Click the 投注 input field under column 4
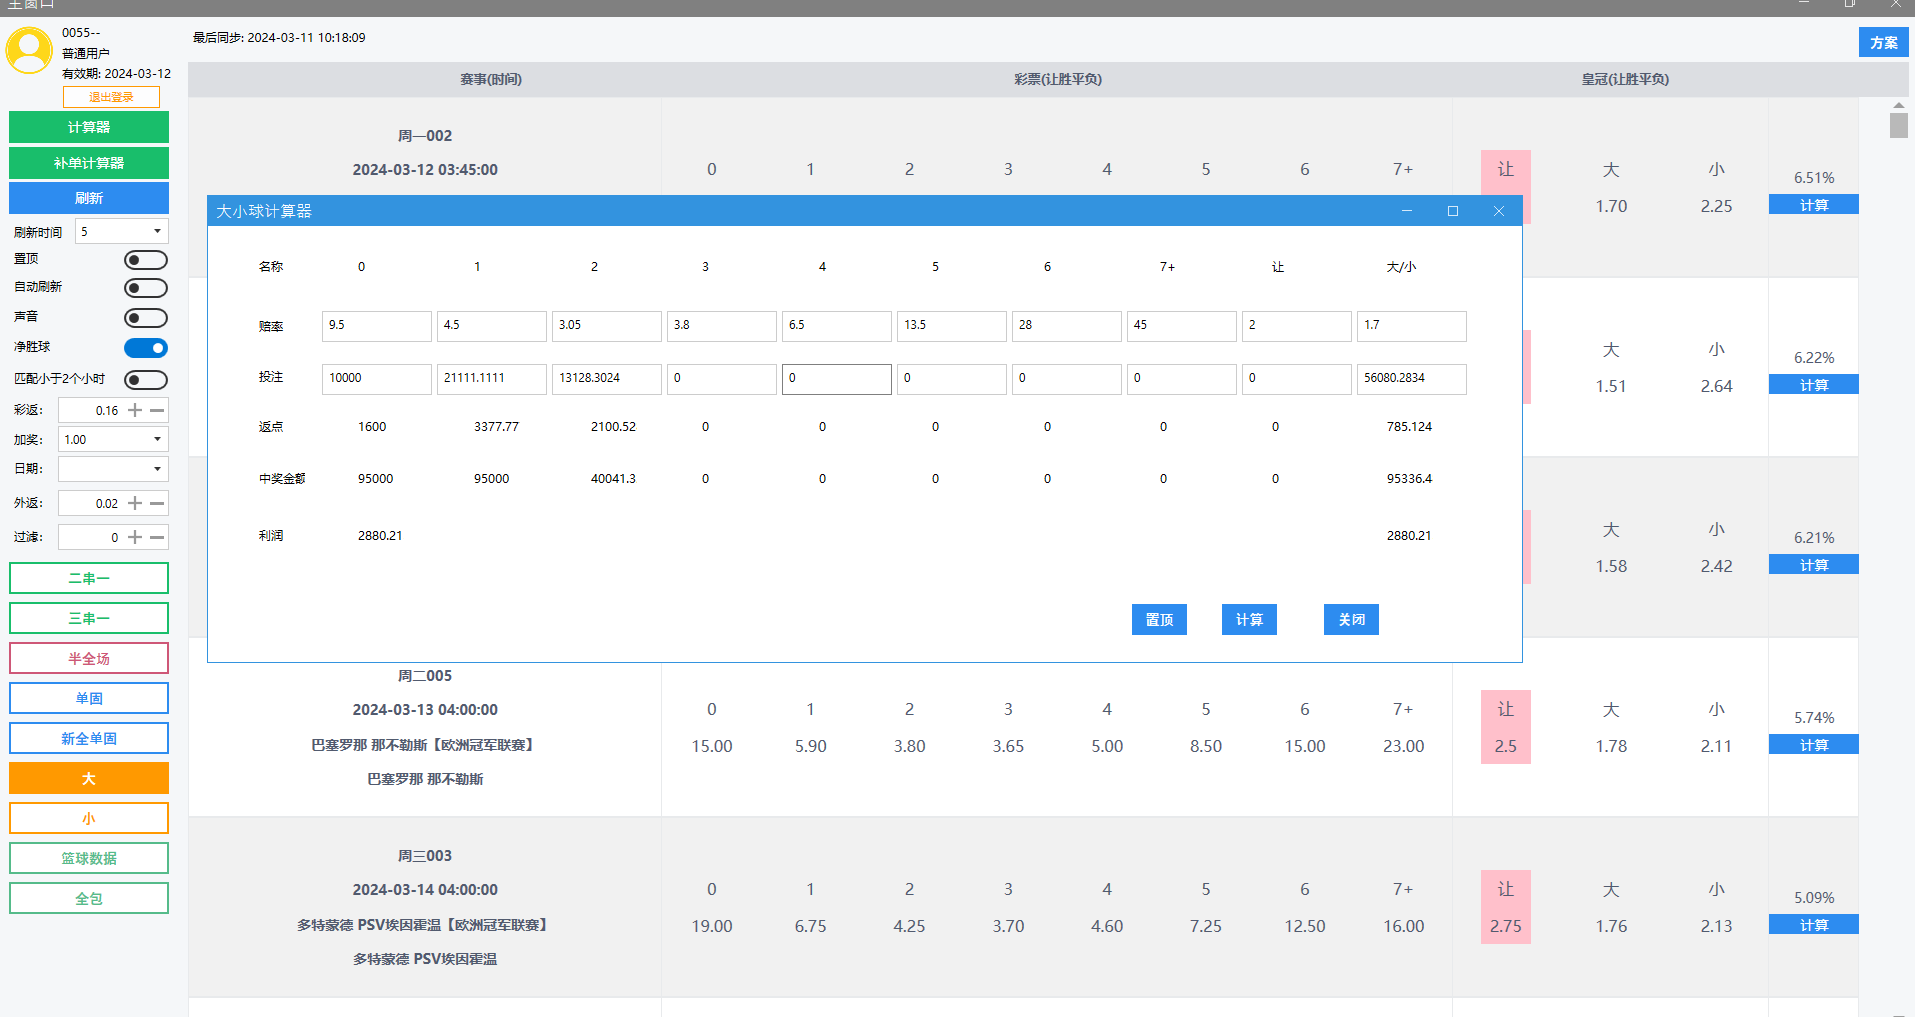The height and width of the screenshot is (1017, 1915). (836, 378)
